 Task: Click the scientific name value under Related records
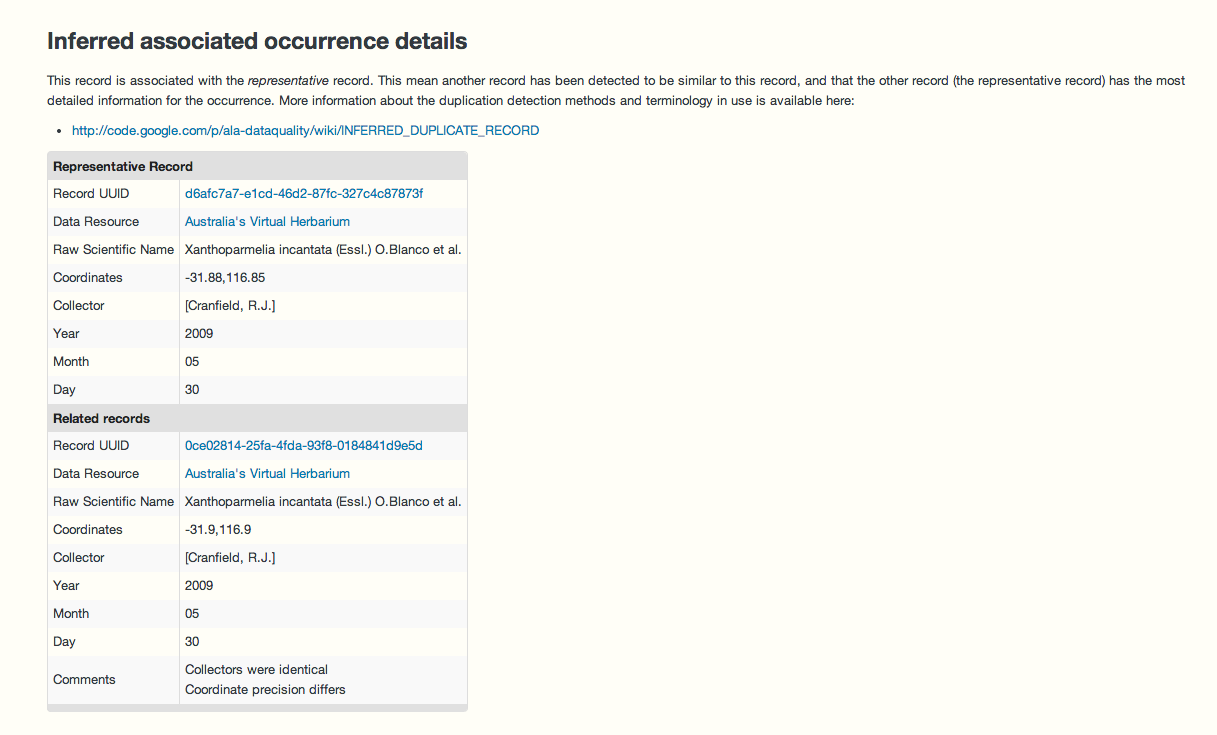323,501
